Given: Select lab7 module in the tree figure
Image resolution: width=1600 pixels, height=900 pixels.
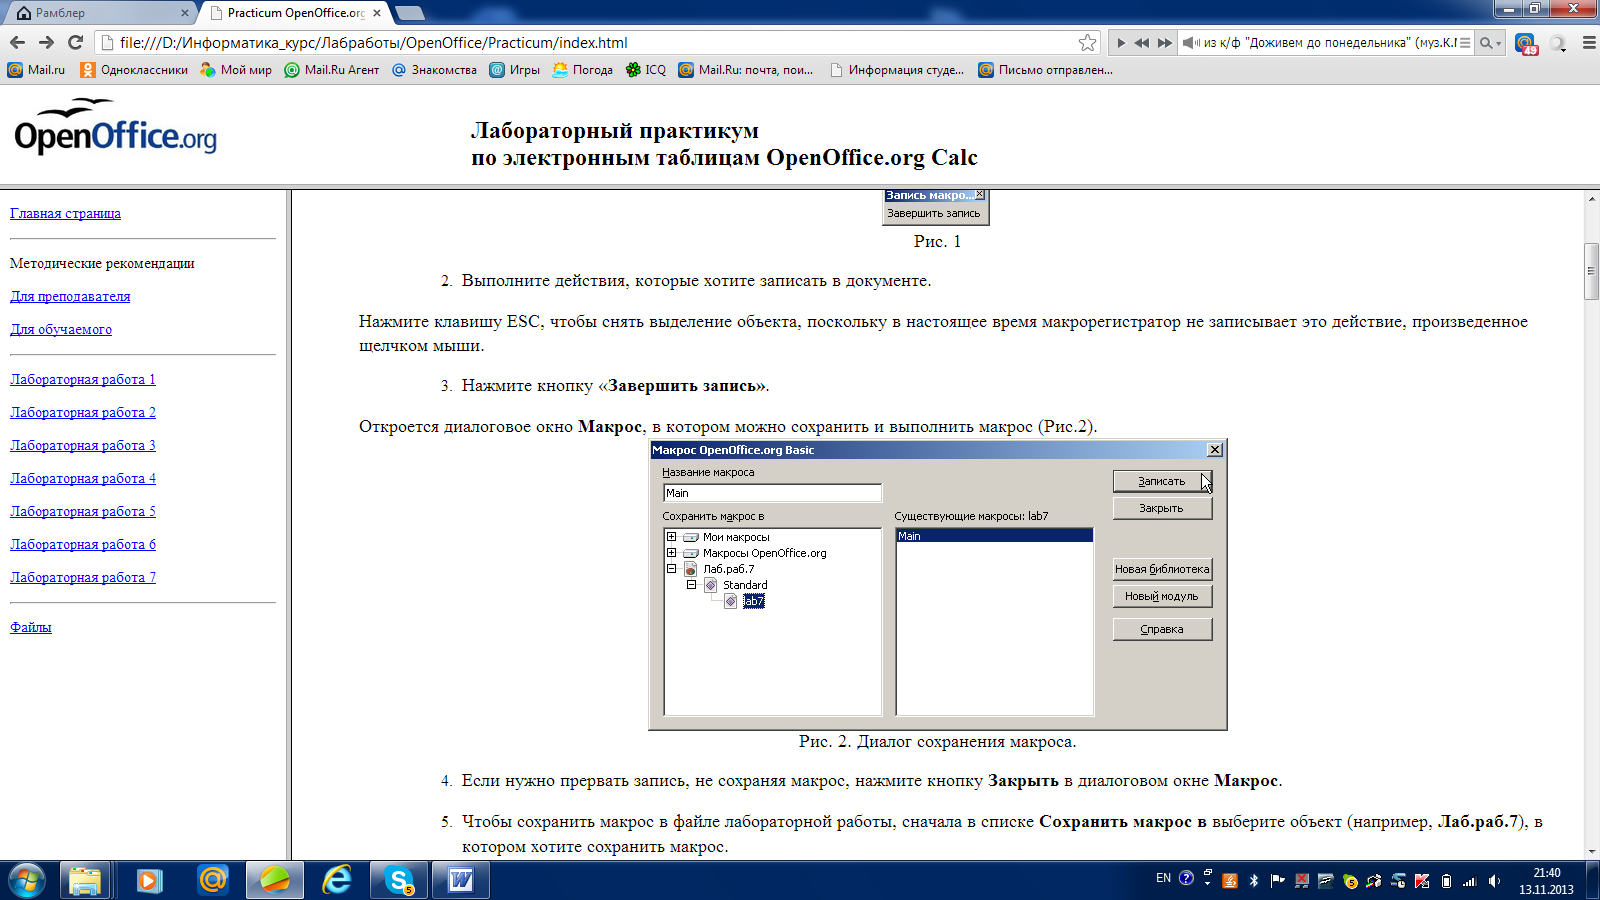Looking at the screenshot, I should (753, 601).
